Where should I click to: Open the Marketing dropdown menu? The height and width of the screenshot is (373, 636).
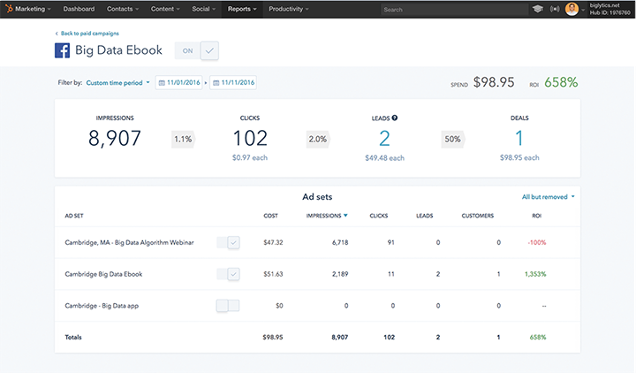tap(33, 9)
